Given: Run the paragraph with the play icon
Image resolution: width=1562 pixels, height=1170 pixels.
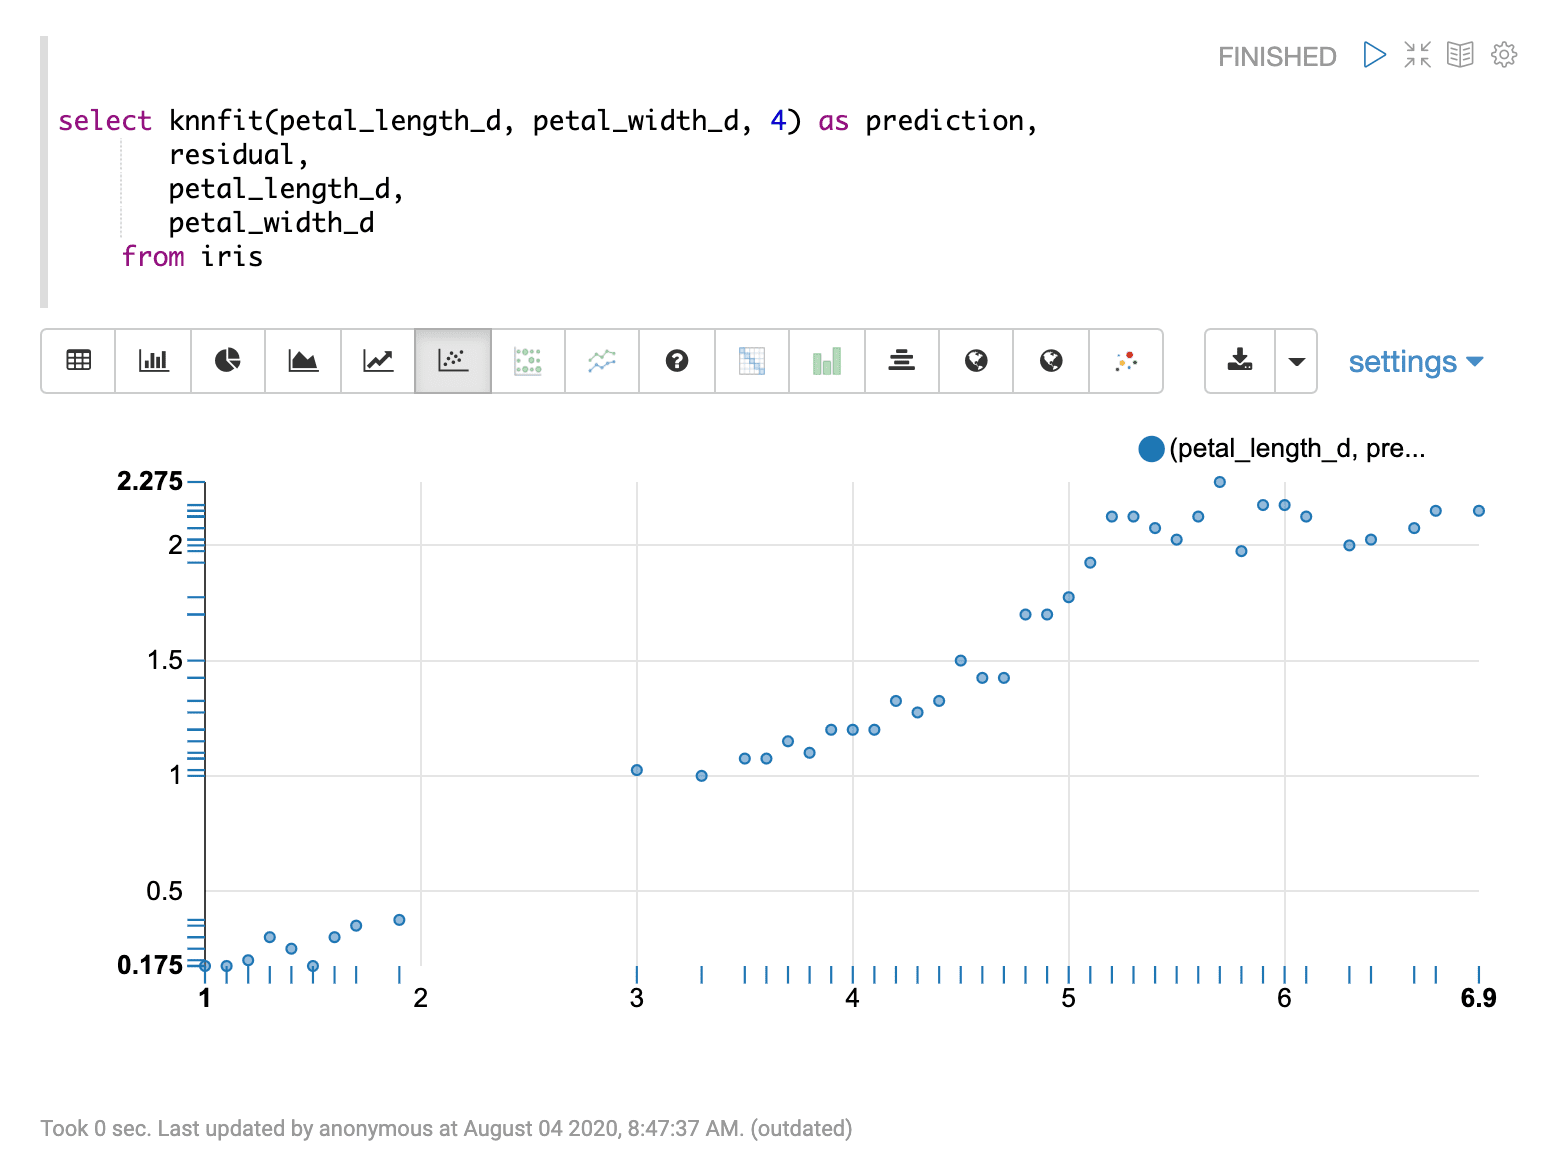Looking at the screenshot, I should [x=1373, y=55].
